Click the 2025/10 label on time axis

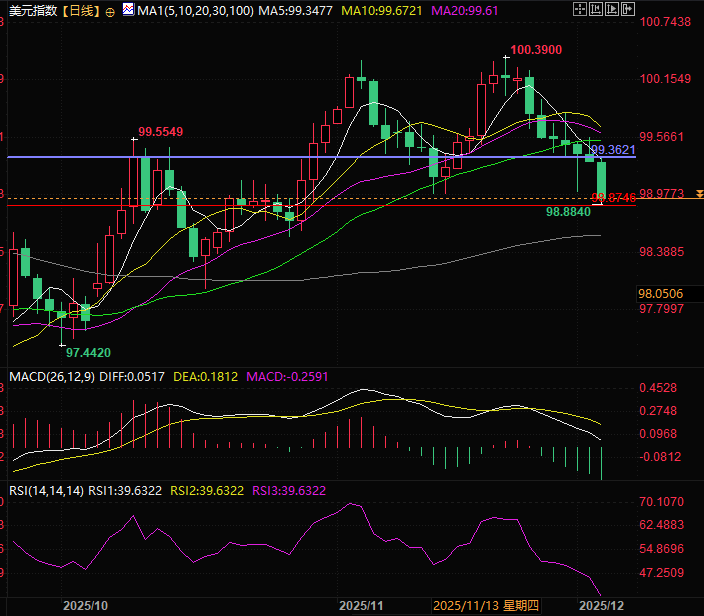[x=85, y=606]
